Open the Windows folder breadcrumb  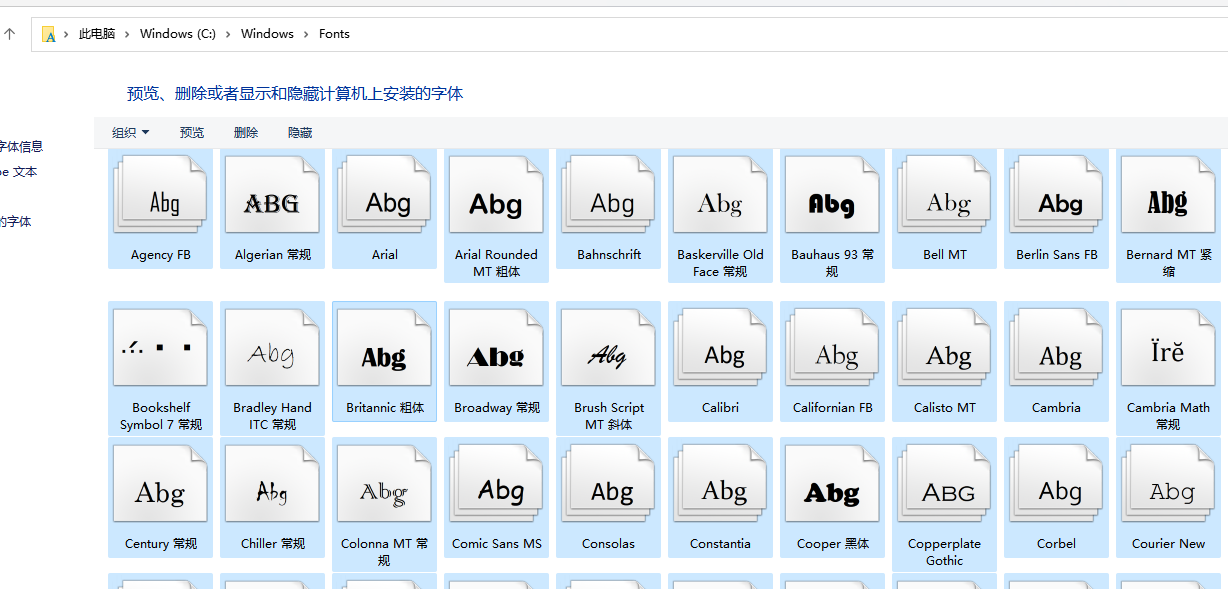click(x=267, y=34)
